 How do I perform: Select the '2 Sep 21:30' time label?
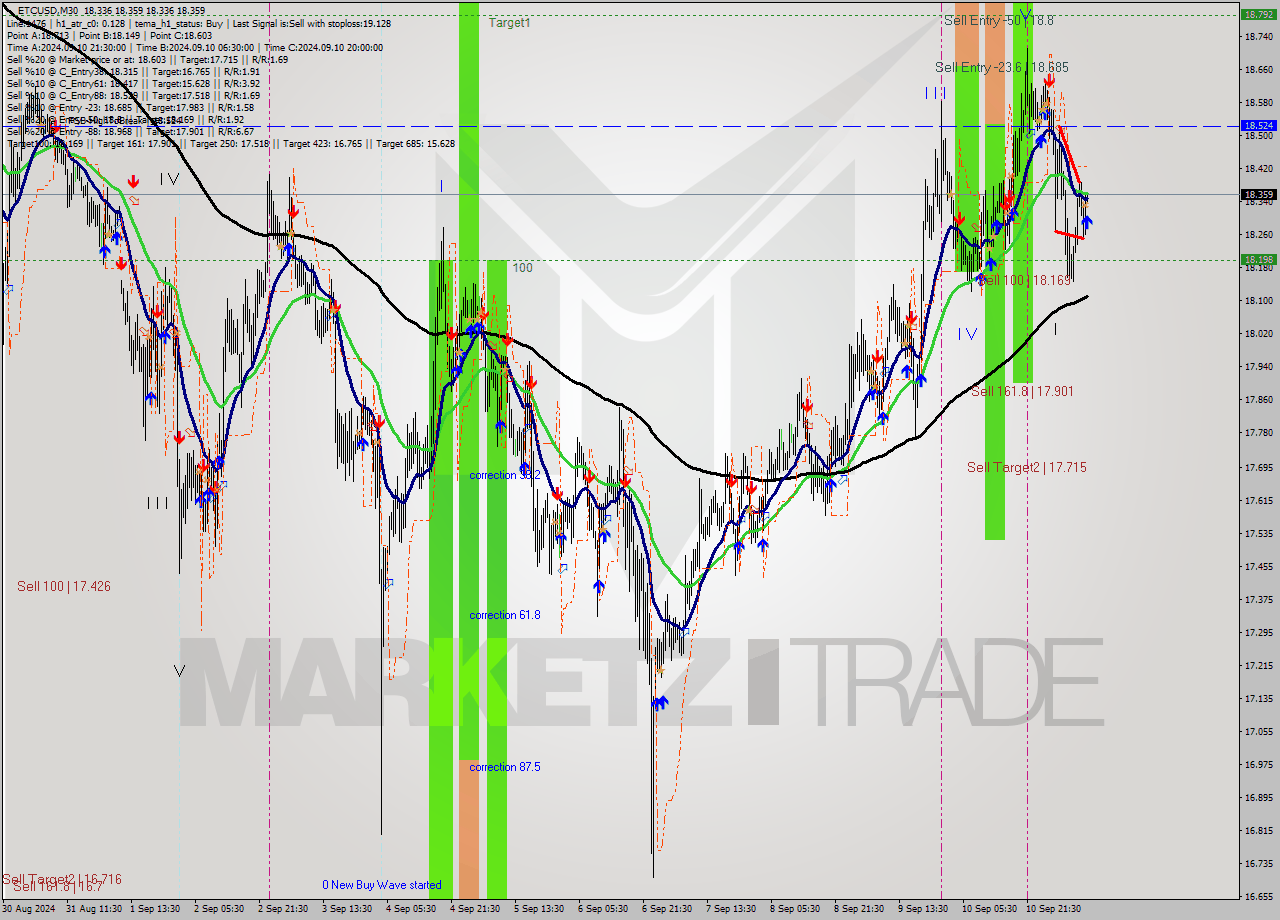pyautogui.click(x=283, y=909)
